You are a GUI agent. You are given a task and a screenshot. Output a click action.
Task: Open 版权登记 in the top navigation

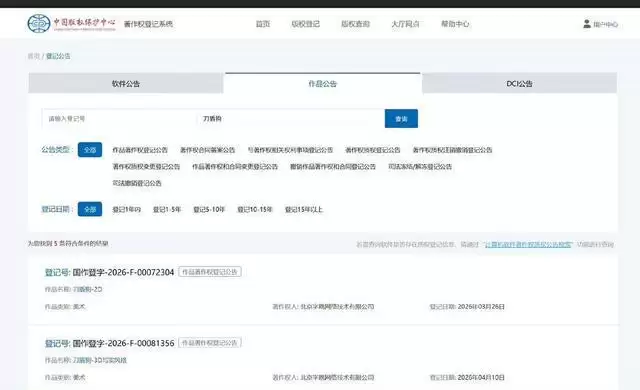[x=306, y=24]
